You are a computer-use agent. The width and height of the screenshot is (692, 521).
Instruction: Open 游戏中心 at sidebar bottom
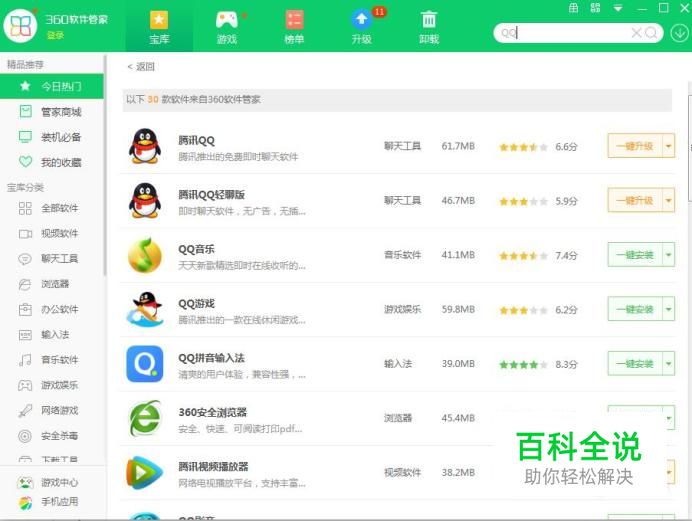pyautogui.click(x=48, y=482)
